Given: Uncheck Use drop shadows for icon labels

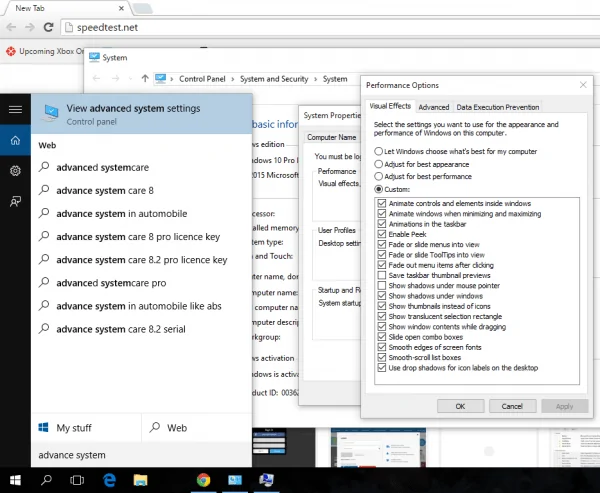Looking at the screenshot, I should click(382, 368).
